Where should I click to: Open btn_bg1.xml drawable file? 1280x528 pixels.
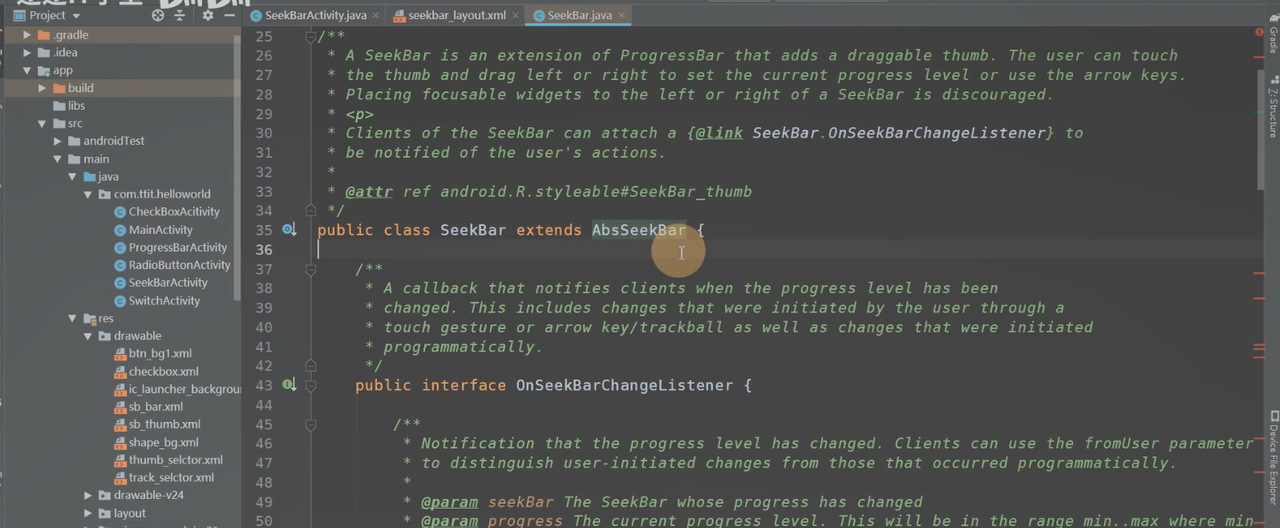tap(160, 354)
